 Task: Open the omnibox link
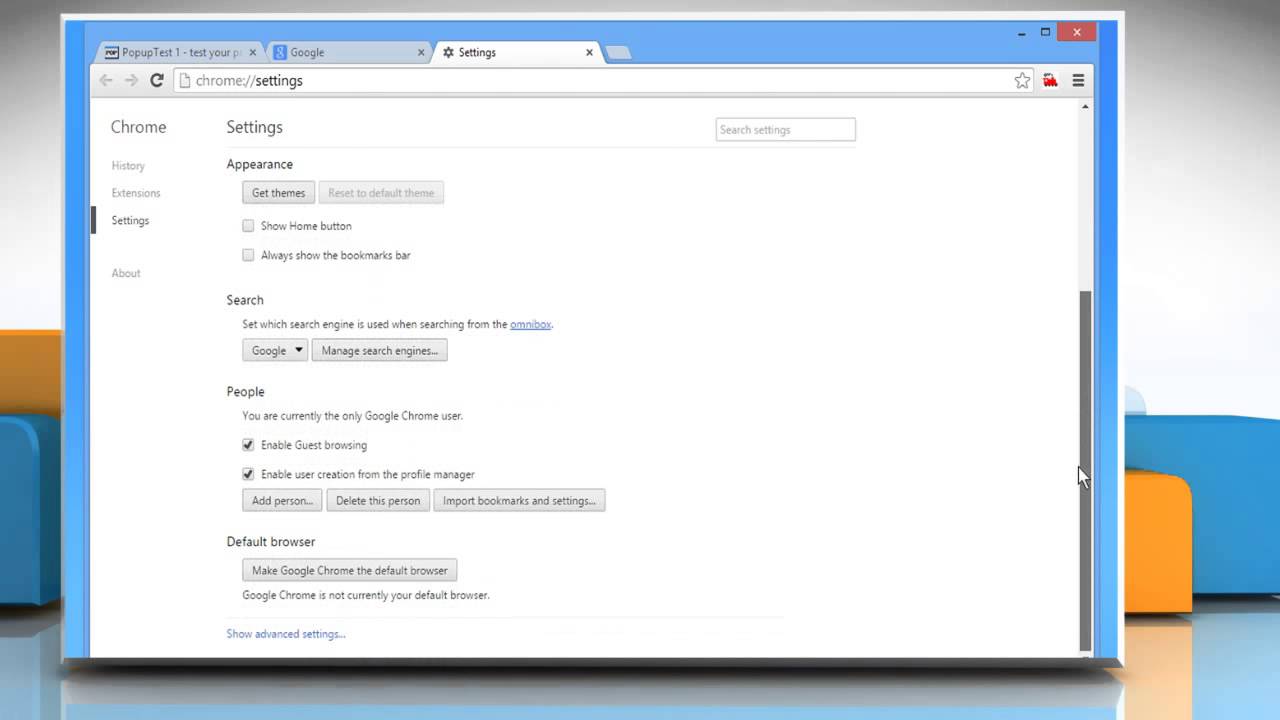(x=530, y=324)
